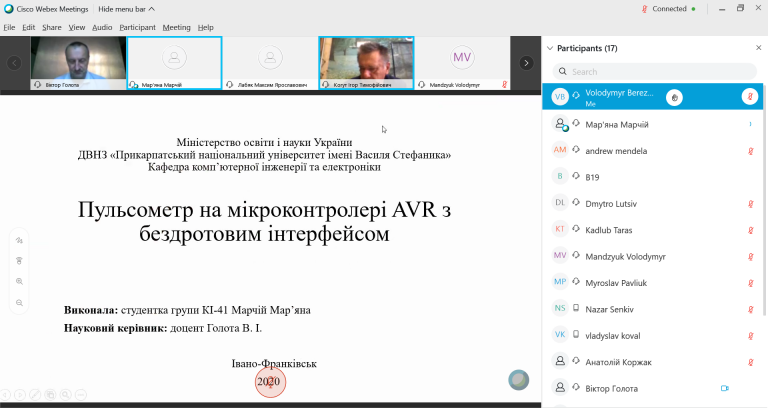Open the Meeting menu
Image resolution: width=768 pixels, height=408 pixels.
click(x=176, y=27)
